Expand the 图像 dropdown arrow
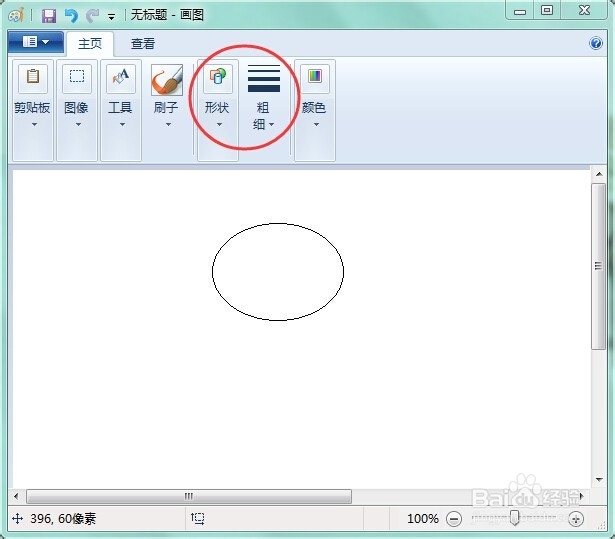 pos(78,124)
